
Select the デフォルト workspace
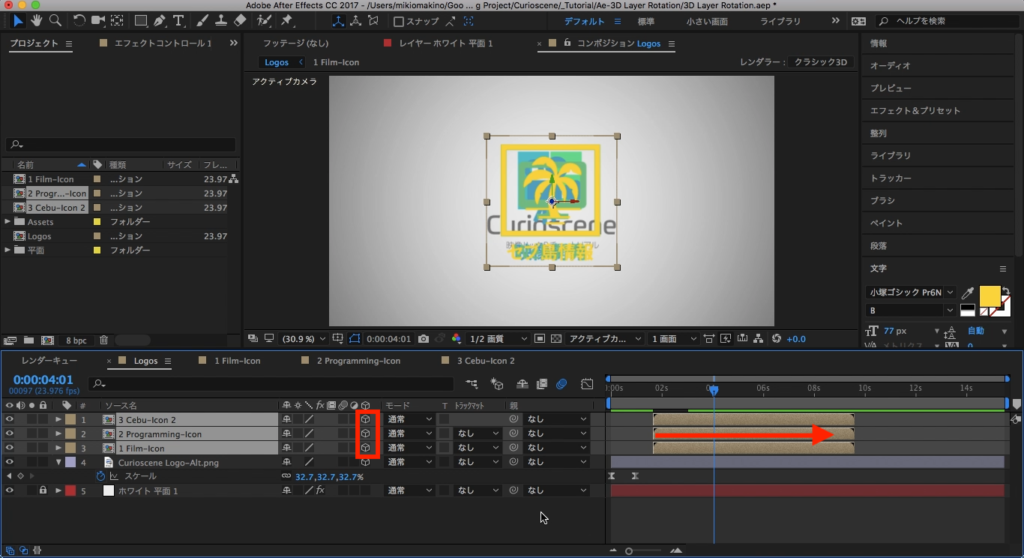pyautogui.click(x=584, y=21)
